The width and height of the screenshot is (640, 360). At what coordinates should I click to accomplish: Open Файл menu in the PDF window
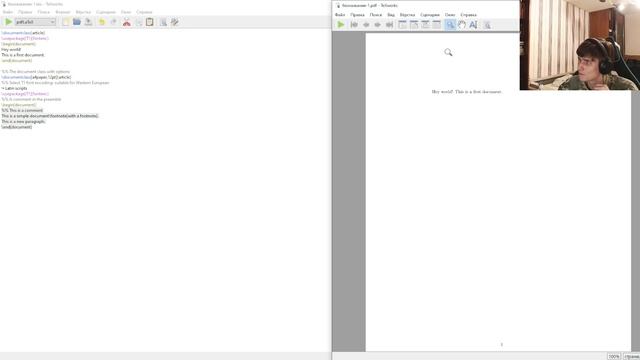pyautogui.click(x=340, y=15)
